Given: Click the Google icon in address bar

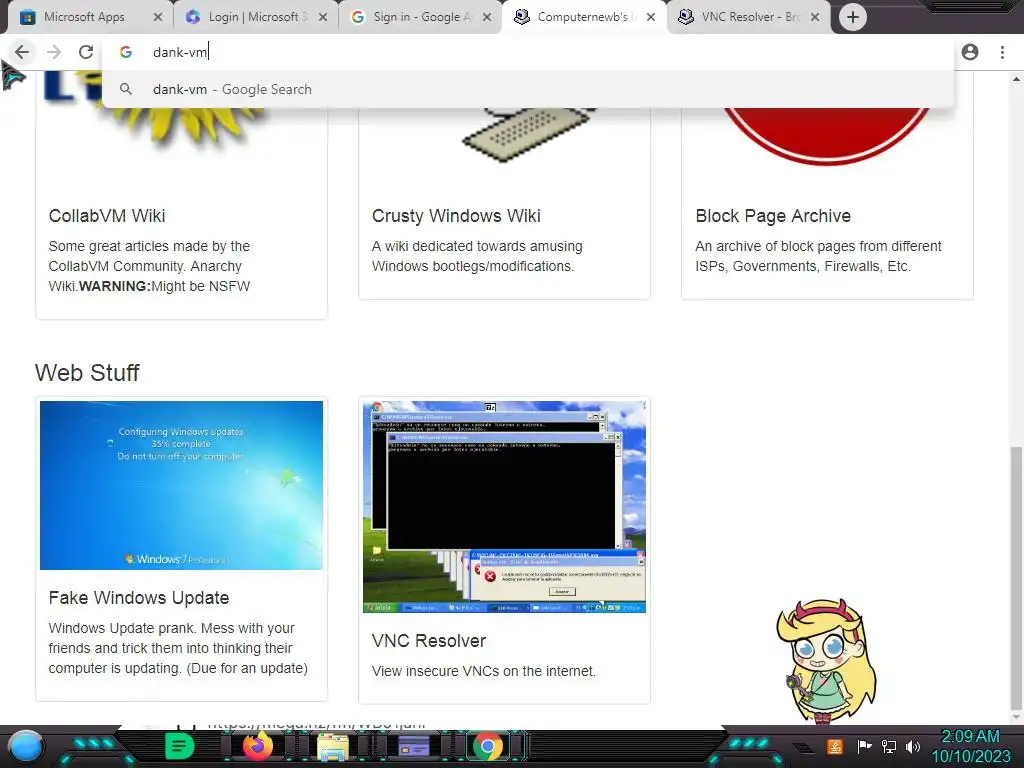Looking at the screenshot, I should (126, 52).
